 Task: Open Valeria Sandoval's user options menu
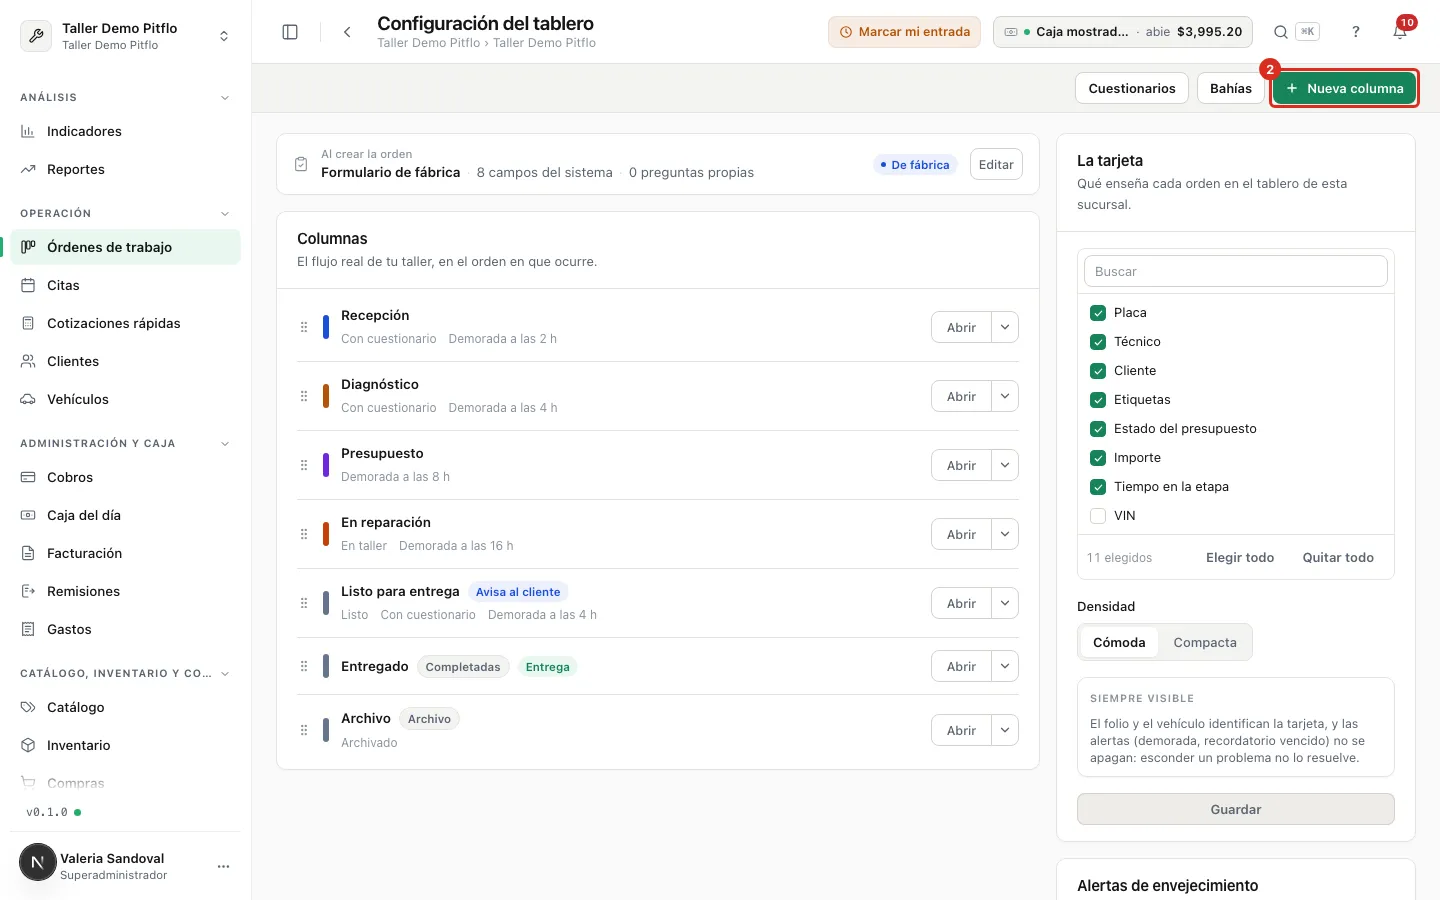tap(223, 866)
